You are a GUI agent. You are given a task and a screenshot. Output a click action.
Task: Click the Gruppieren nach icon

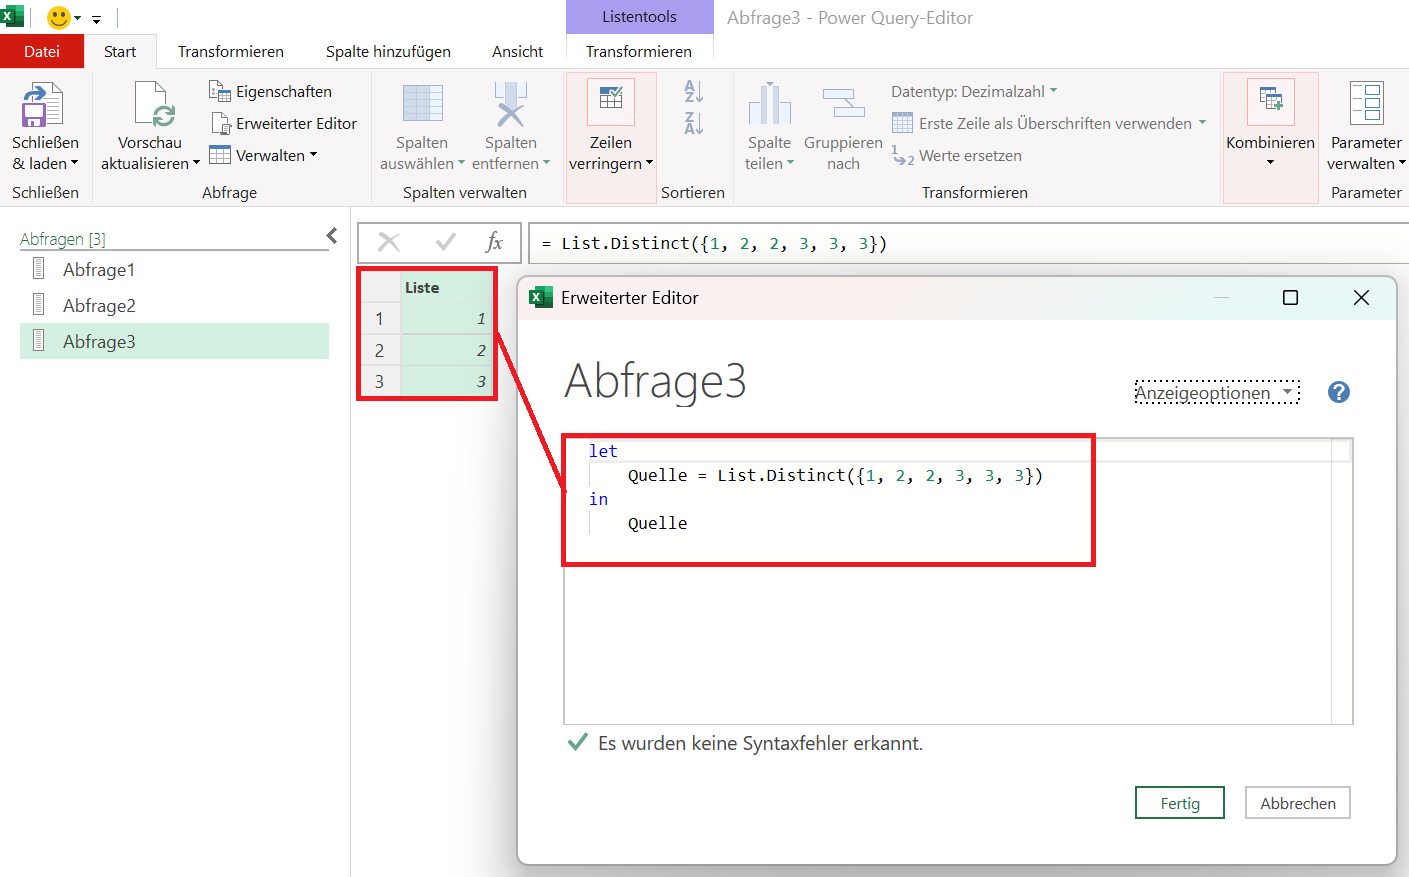pyautogui.click(x=843, y=105)
